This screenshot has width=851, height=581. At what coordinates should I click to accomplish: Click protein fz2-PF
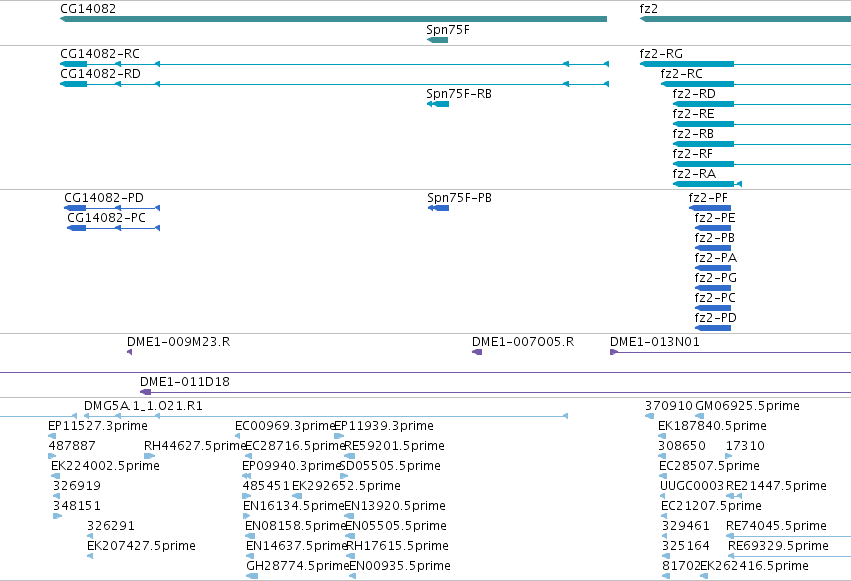pos(710,208)
